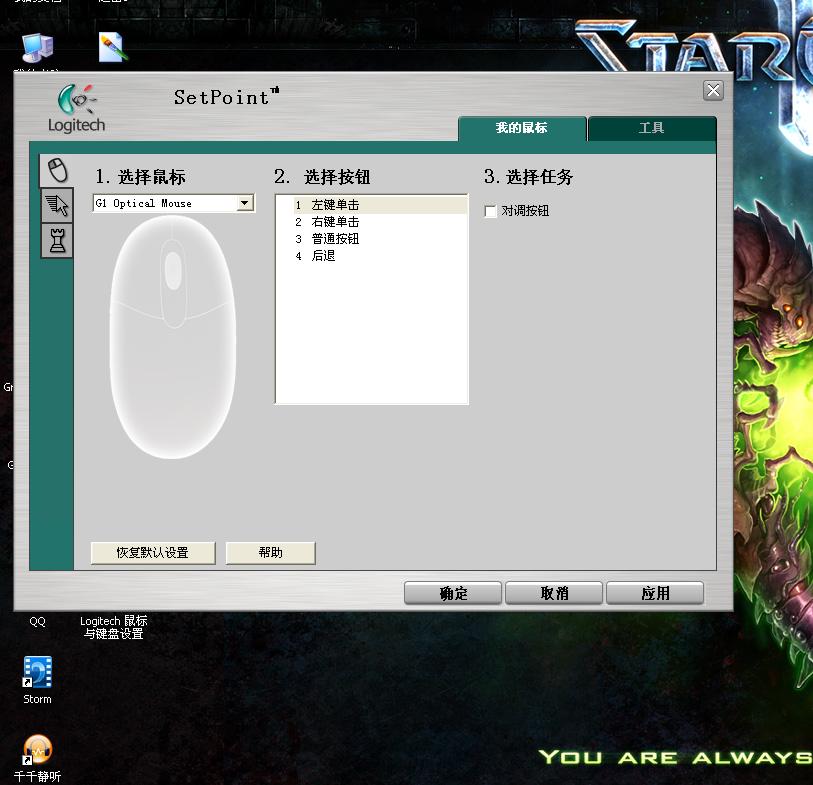This screenshot has height=785, width=813.
Task: Switch to the 我的鼠标 tab
Action: pos(522,129)
